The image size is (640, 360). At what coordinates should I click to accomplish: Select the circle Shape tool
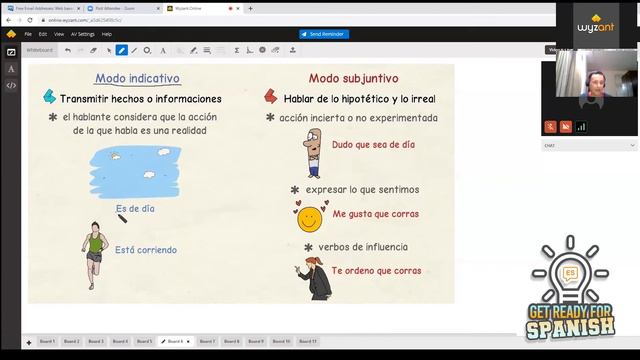(x=147, y=50)
